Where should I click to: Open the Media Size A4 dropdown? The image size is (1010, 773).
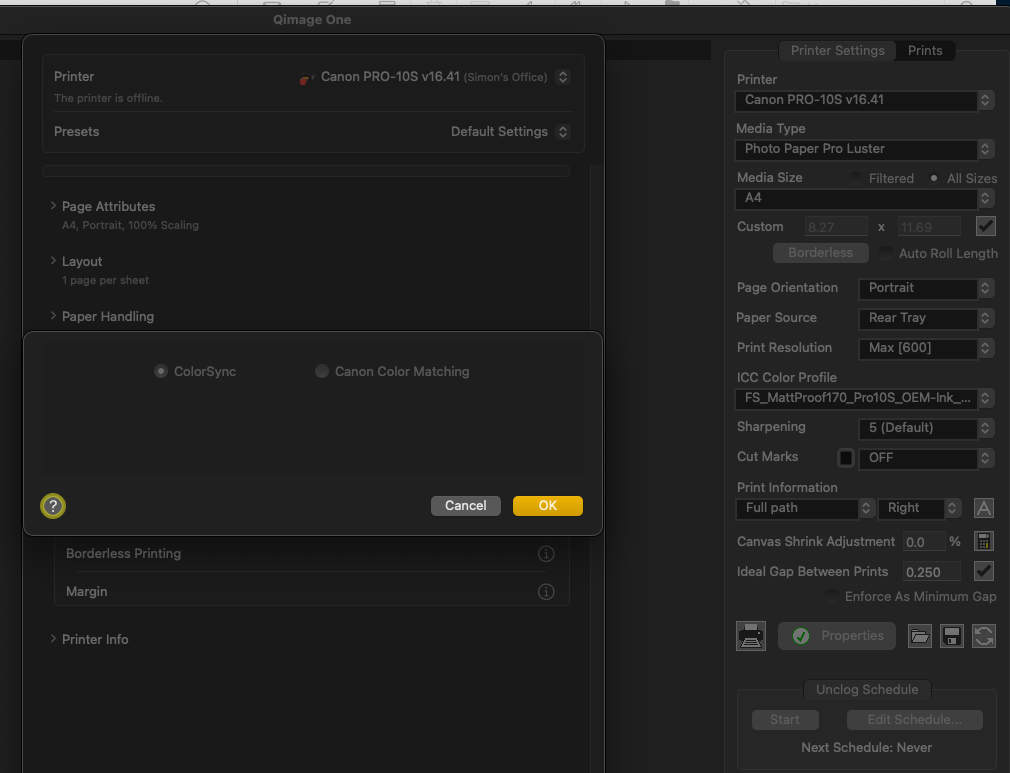pos(864,198)
